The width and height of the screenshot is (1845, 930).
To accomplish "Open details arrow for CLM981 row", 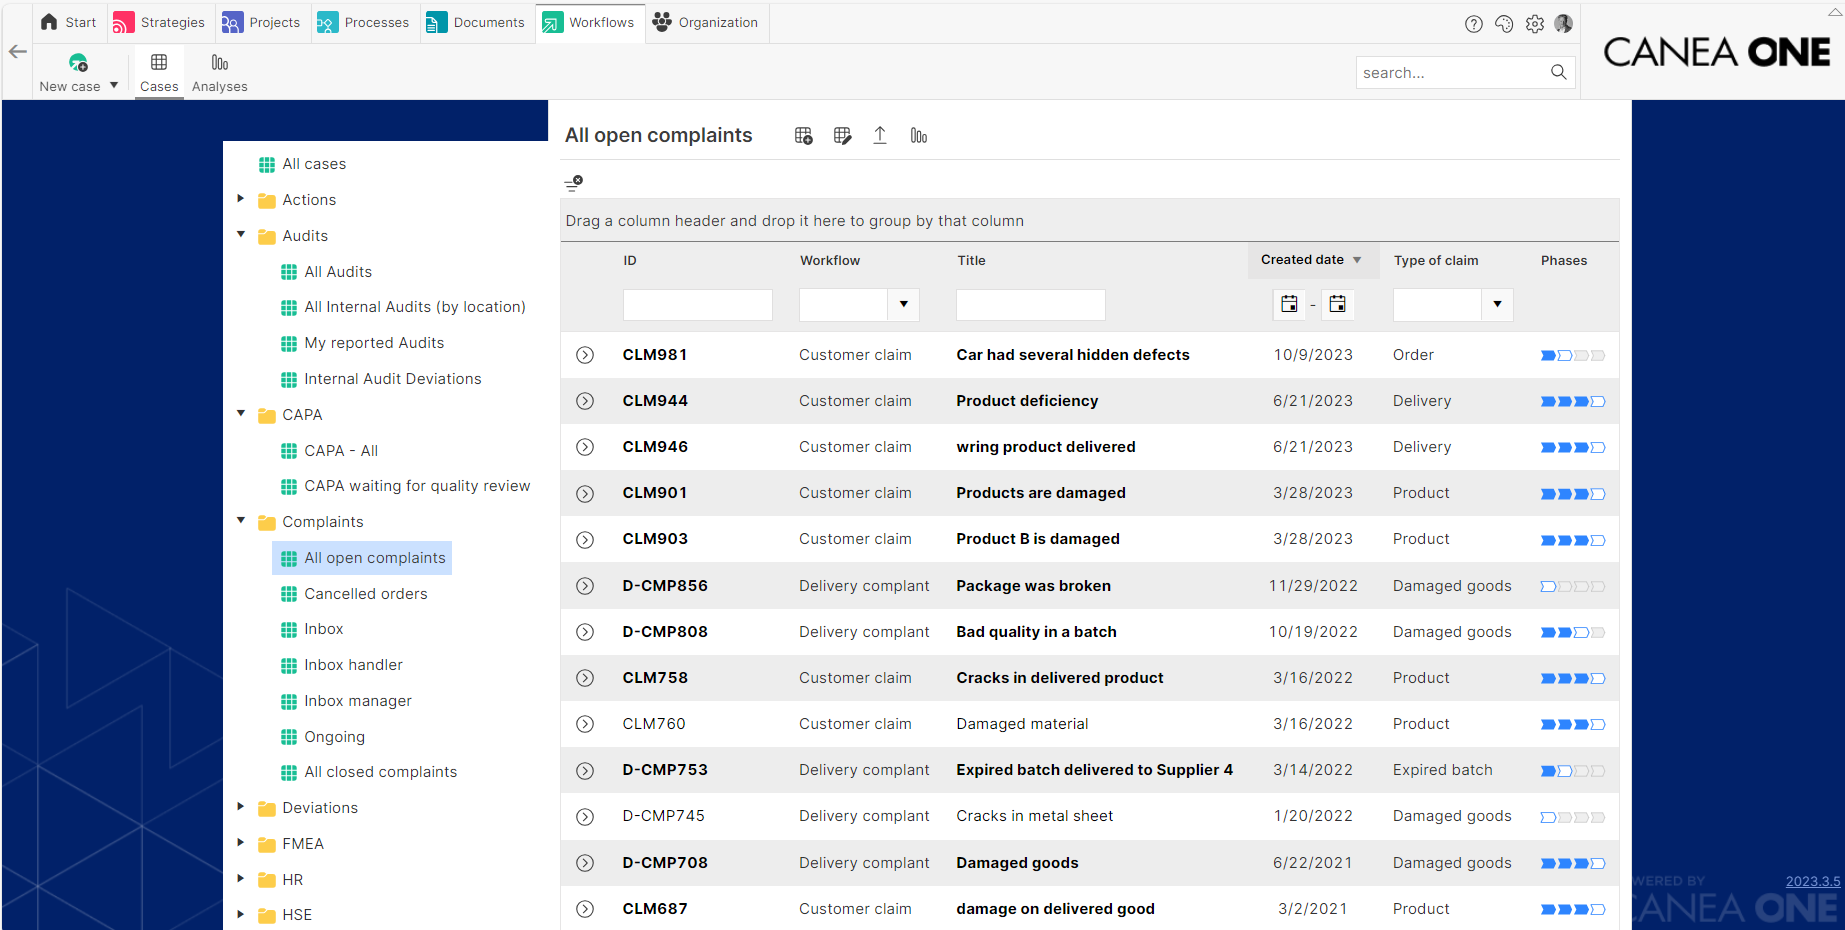I will [x=585, y=355].
